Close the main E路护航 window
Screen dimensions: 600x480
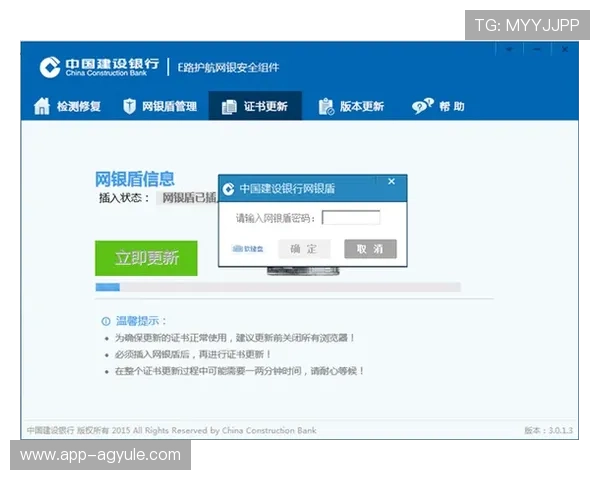pos(565,49)
